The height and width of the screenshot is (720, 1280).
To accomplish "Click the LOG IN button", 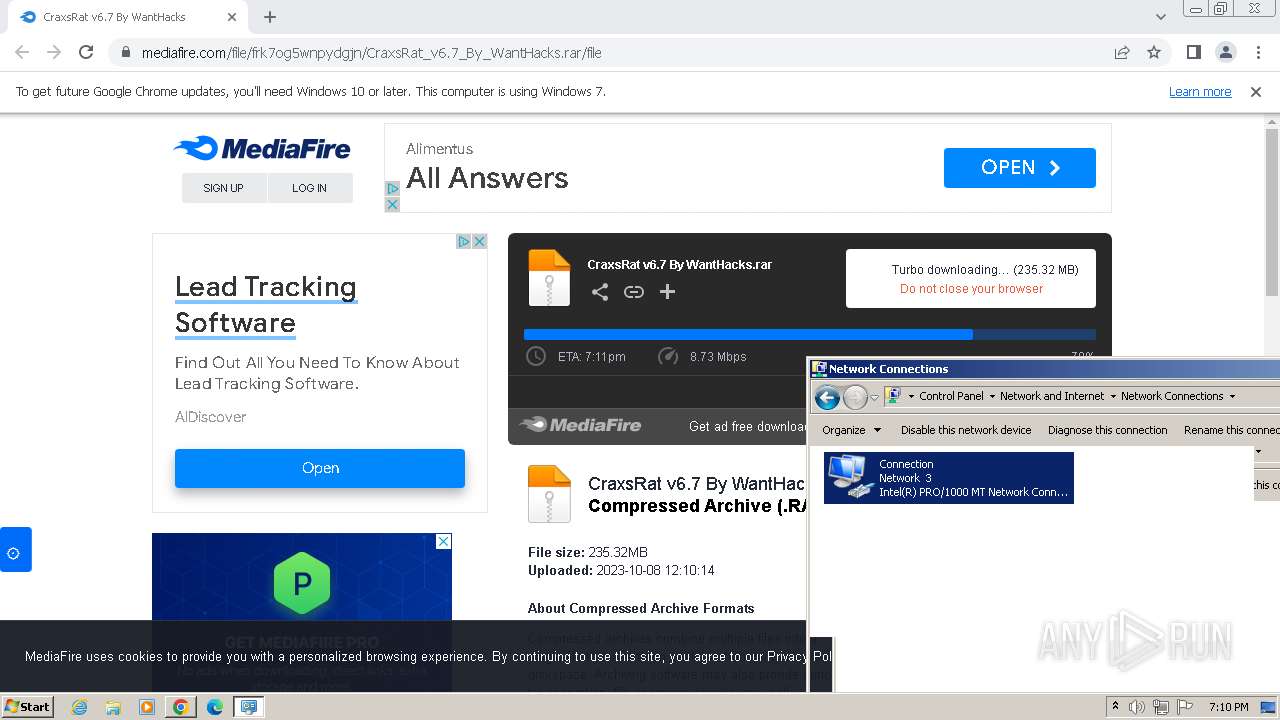I will point(310,188).
